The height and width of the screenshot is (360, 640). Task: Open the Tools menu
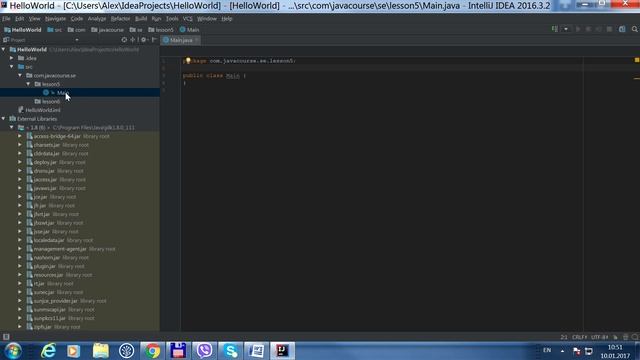point(172,19)
